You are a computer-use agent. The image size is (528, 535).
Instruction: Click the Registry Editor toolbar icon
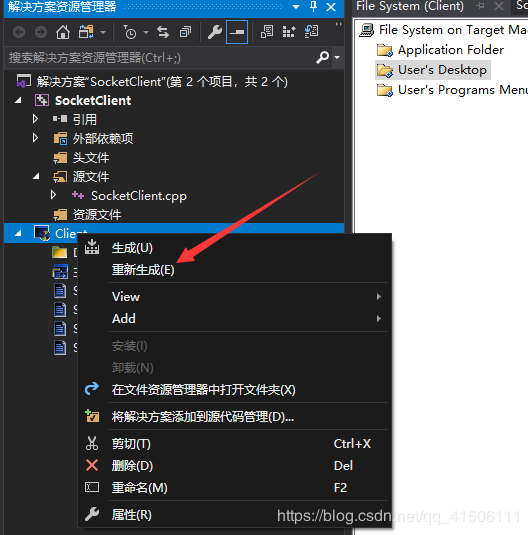311,32
